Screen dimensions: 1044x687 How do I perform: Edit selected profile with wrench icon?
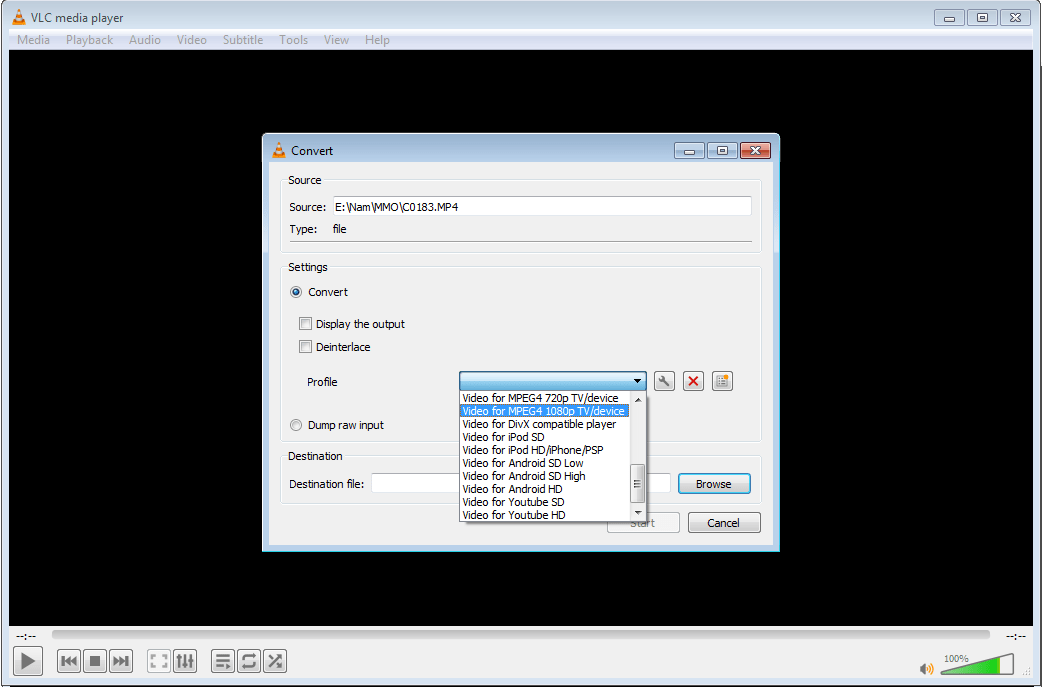point(664,381)
